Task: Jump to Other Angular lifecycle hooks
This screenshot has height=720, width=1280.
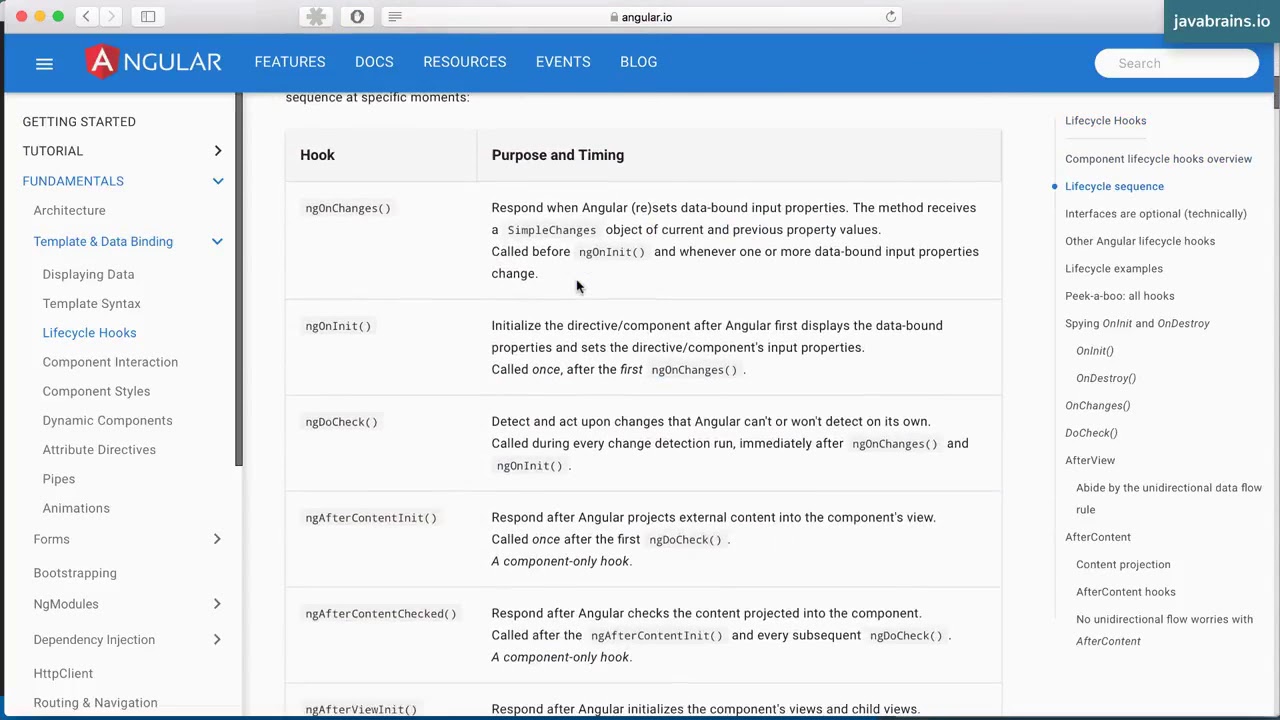Action: click(x=1140, y=241)
